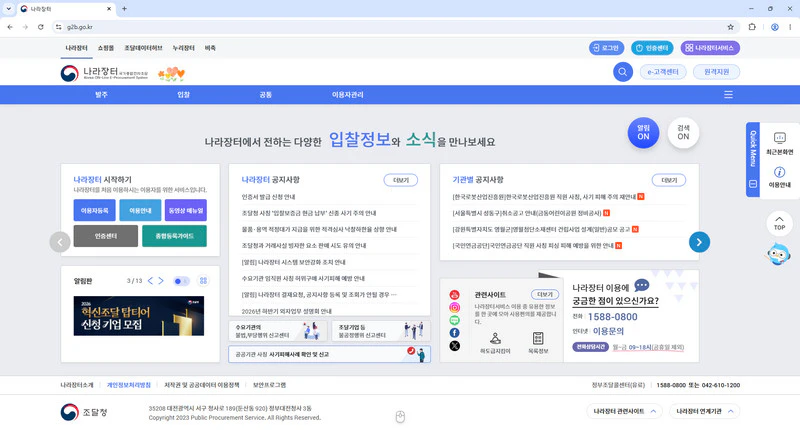Open the Chrome profile icon
Image resolution: width=800 pixels, height=430 pixels.
[774, 27]
